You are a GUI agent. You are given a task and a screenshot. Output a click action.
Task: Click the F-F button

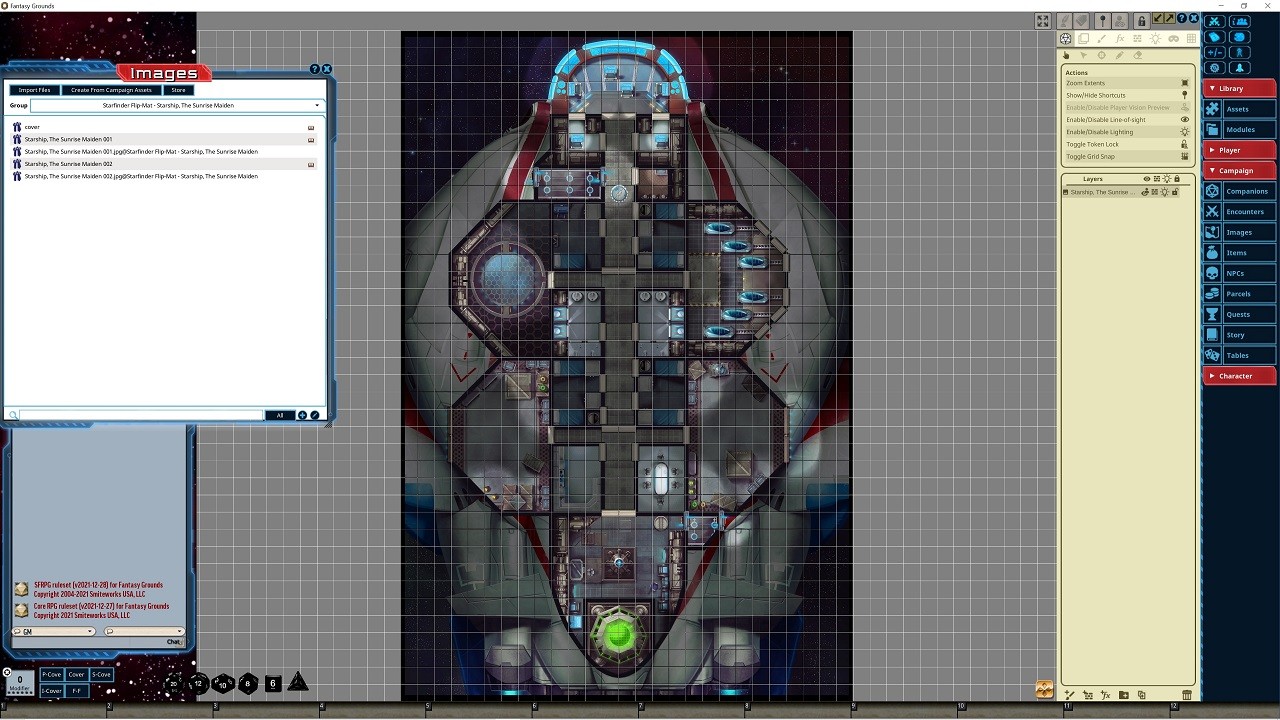[x=77, y=691]
